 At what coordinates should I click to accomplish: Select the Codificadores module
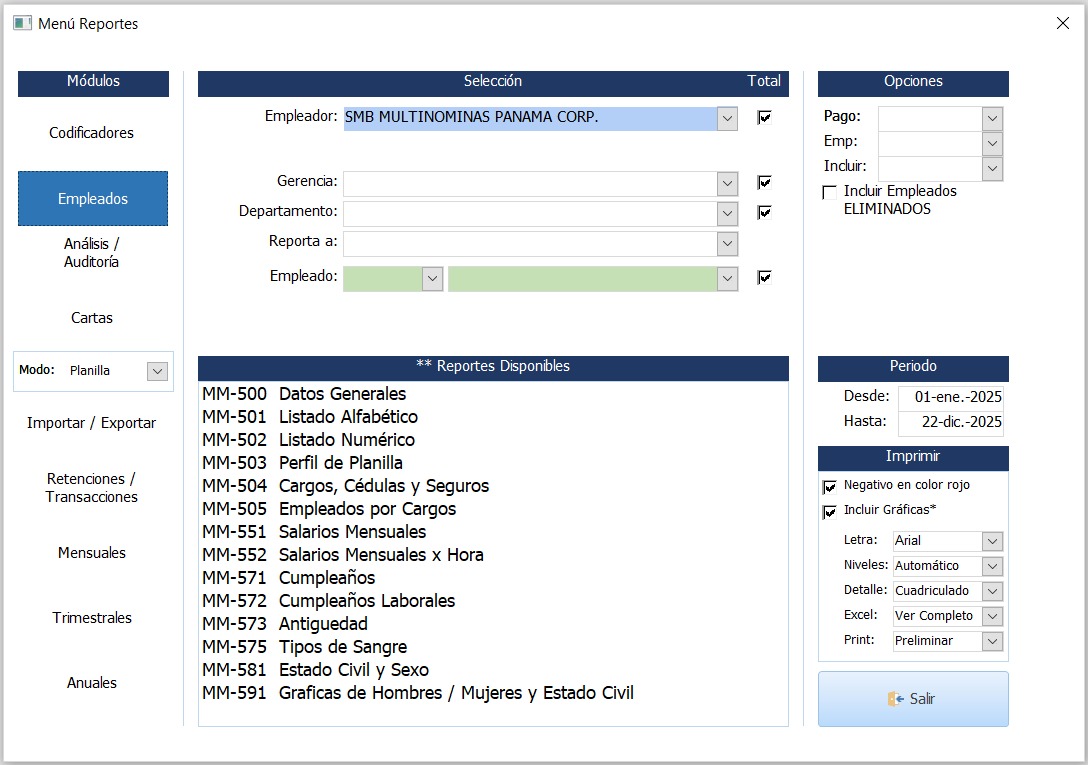click(x=92, y=133)
